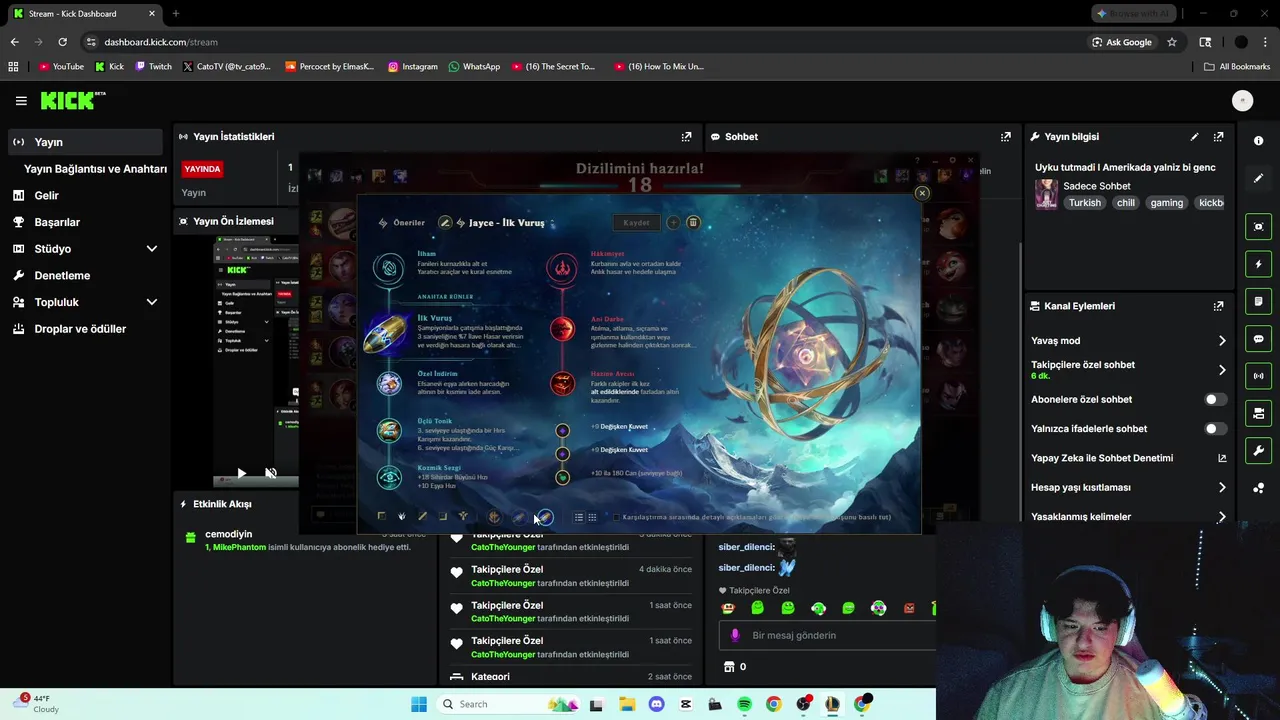1280x720 pixels.
Task: Open Yapay Zeka ile Sohbet Denetimi link
Action: 1129,458
